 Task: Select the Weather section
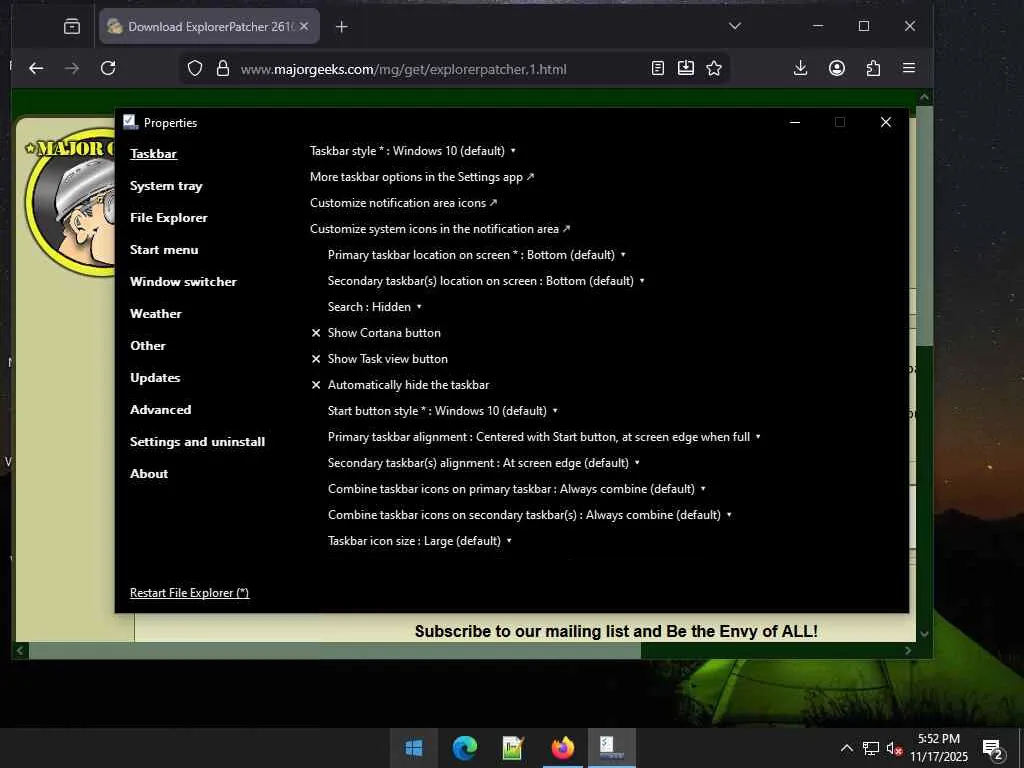[x=155, y=313]
